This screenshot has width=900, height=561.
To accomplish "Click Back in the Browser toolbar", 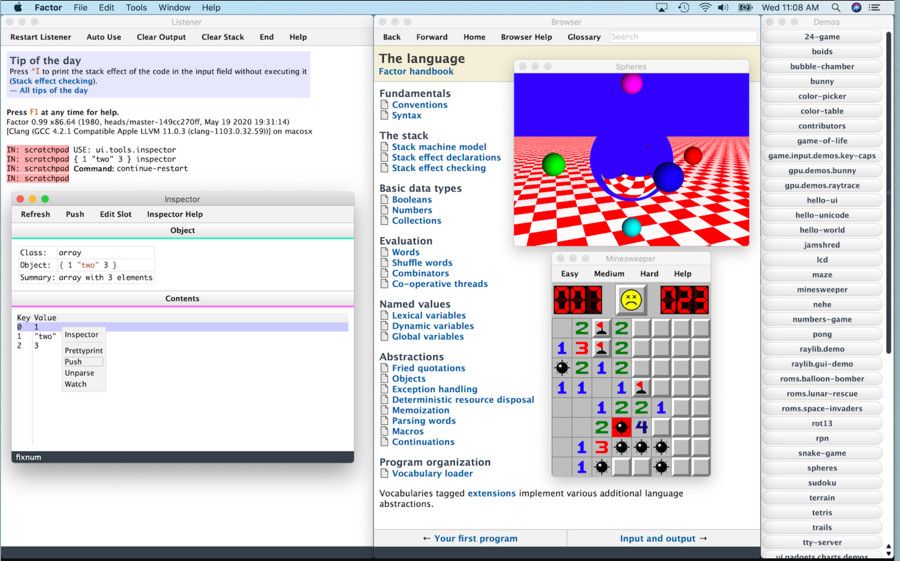I will click(392, 37).
